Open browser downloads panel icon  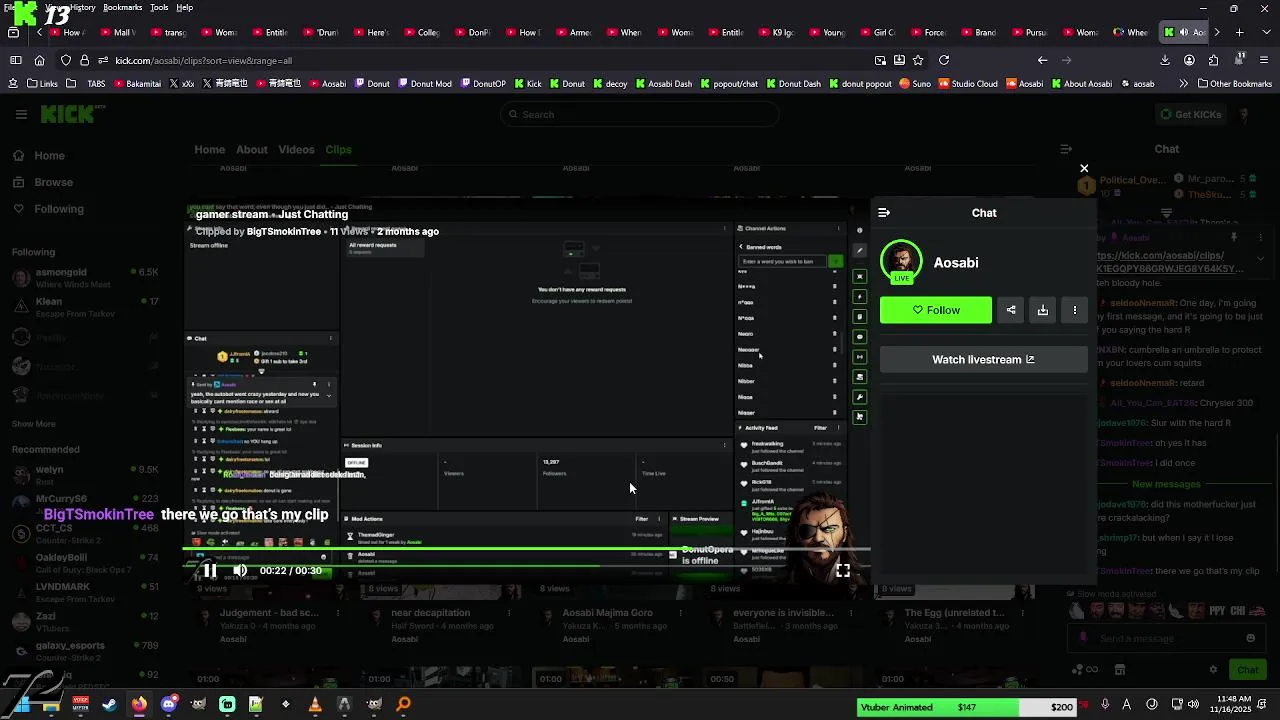pyautogui.click(x=1165, y=60)
